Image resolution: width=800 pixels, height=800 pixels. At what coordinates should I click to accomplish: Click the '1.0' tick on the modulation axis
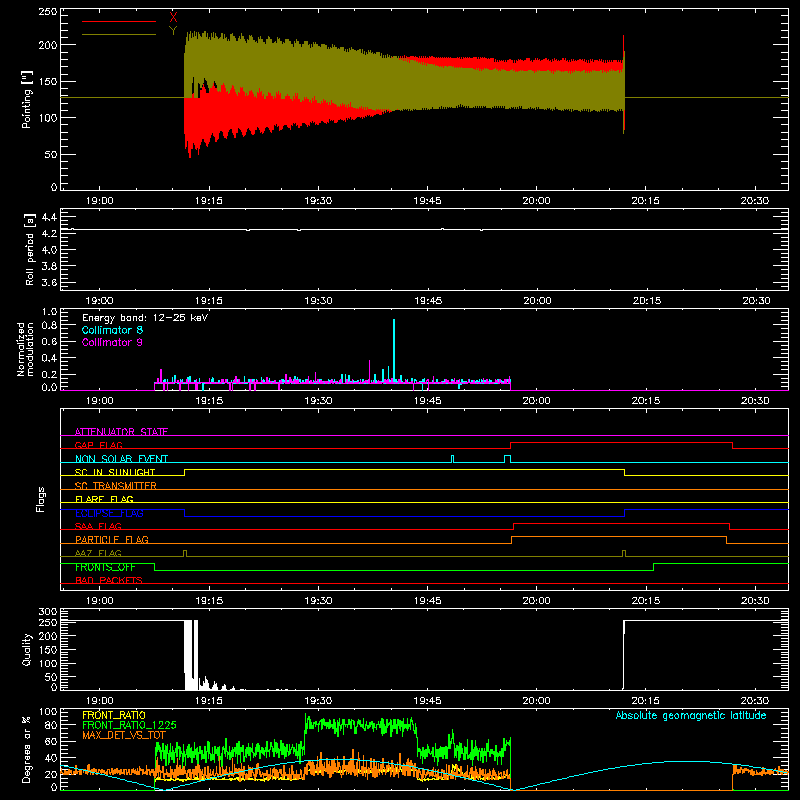pyautogui.click(x=49, y=312)
